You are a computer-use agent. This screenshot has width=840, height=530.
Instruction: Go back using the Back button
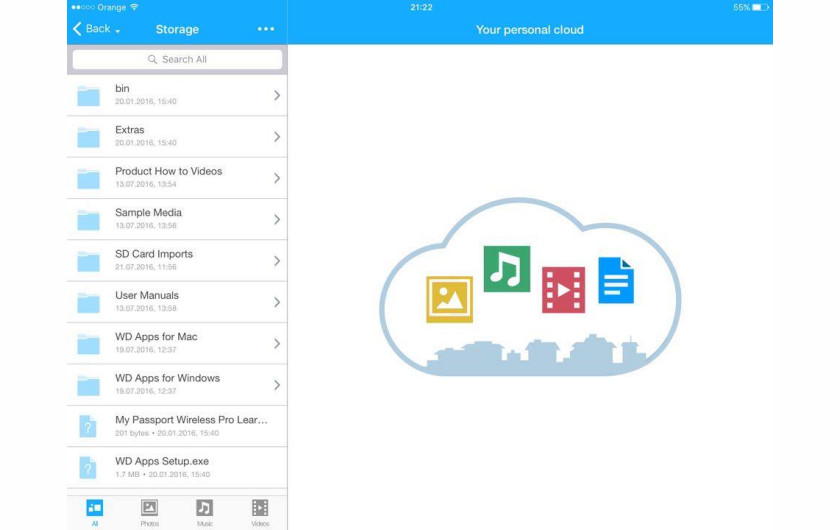[91, 29]
